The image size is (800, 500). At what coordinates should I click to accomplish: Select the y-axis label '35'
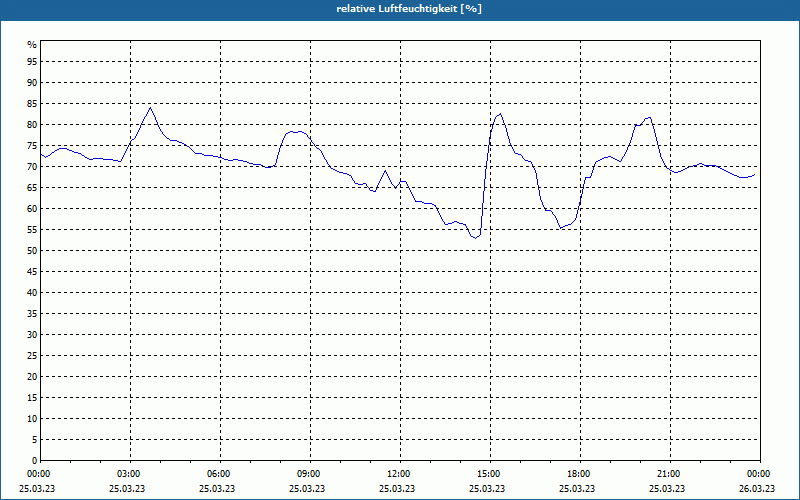tap(32, 314)
